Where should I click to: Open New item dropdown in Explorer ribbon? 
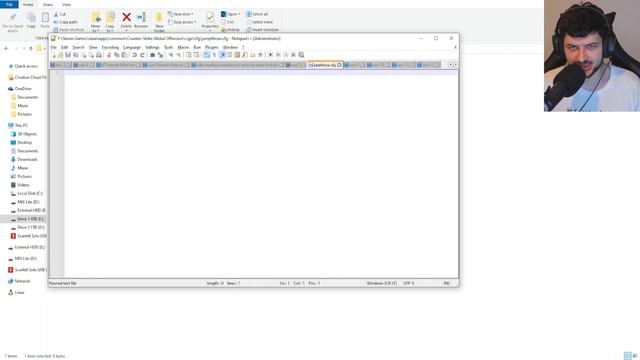[x=181, y=14]
